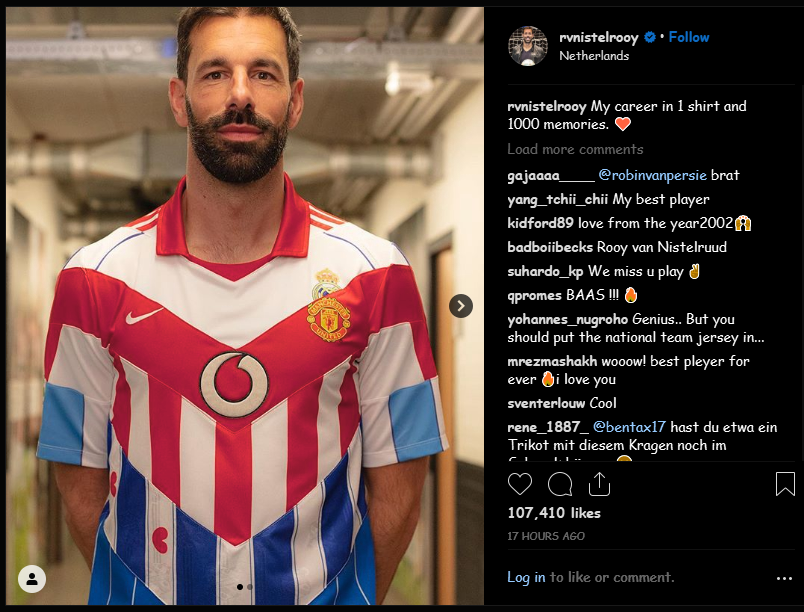Open the Netherlands location link
Screen dimensions: 804x612
[594, 56]
